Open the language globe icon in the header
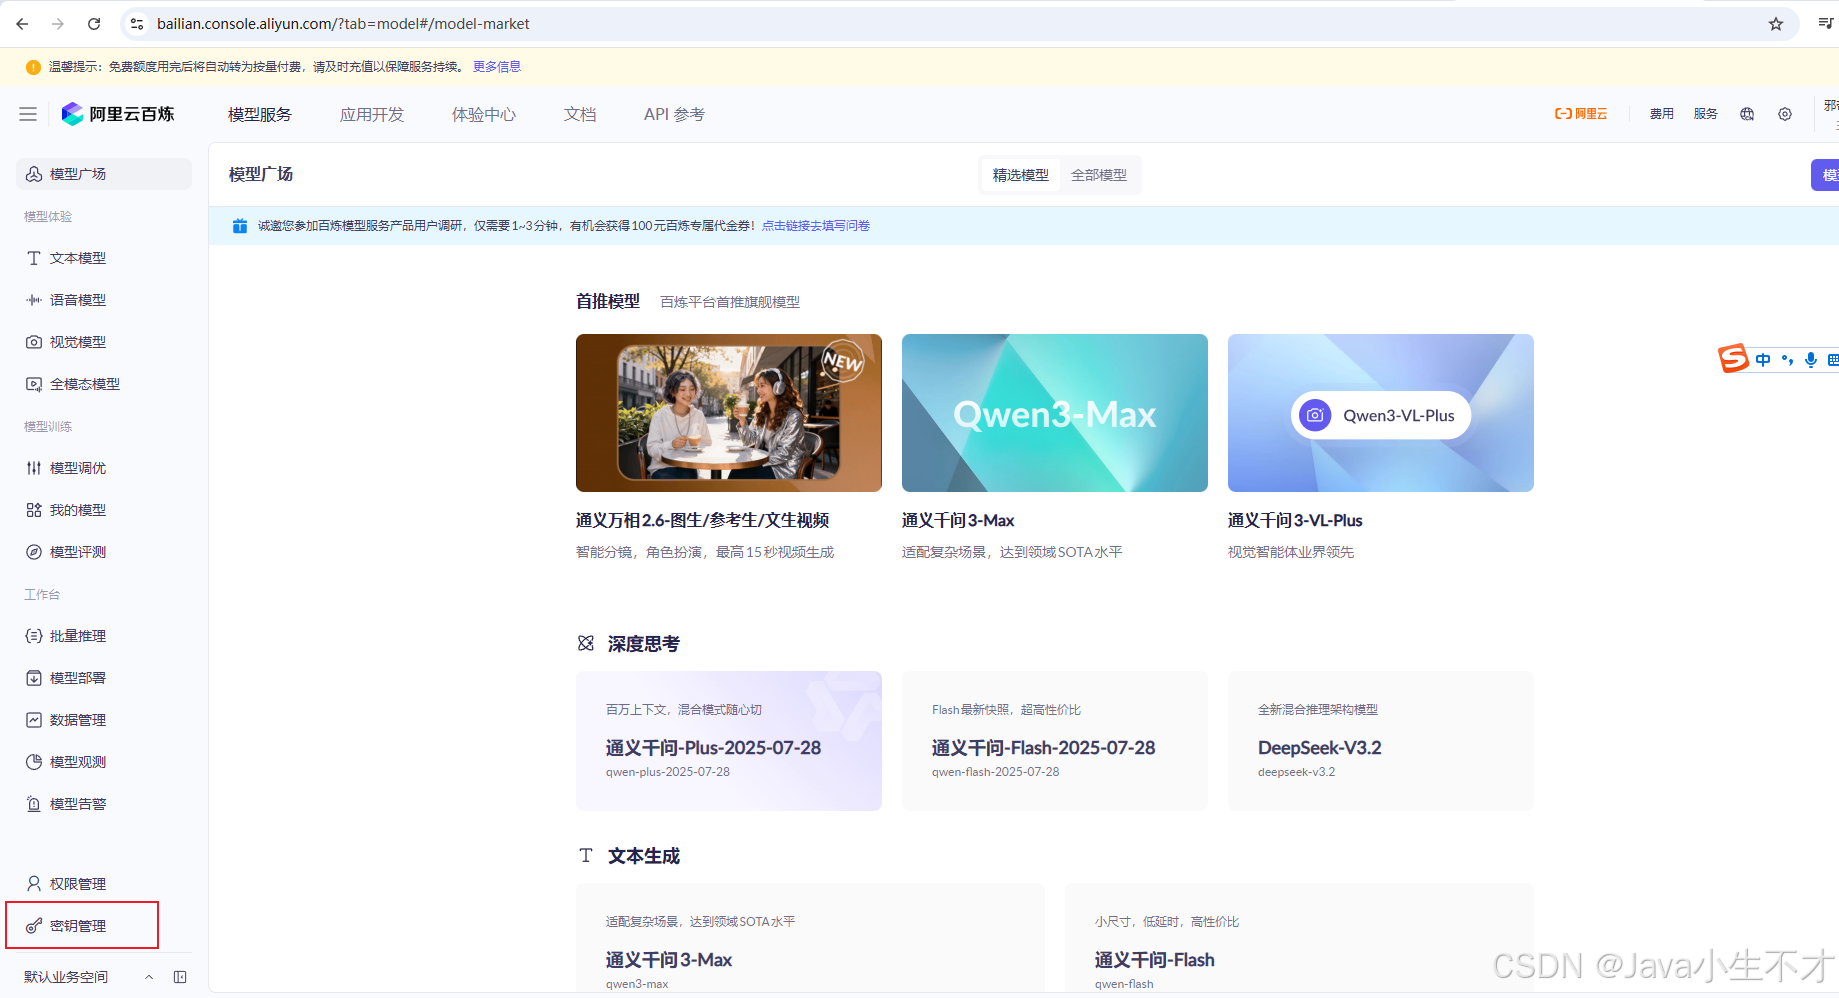The height and width of the screenshot is (998, 1839). pos(1747,114)
